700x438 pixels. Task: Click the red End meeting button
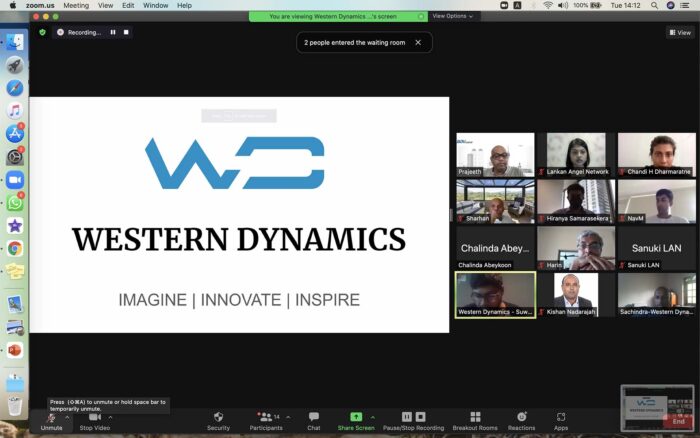[679, 422]
